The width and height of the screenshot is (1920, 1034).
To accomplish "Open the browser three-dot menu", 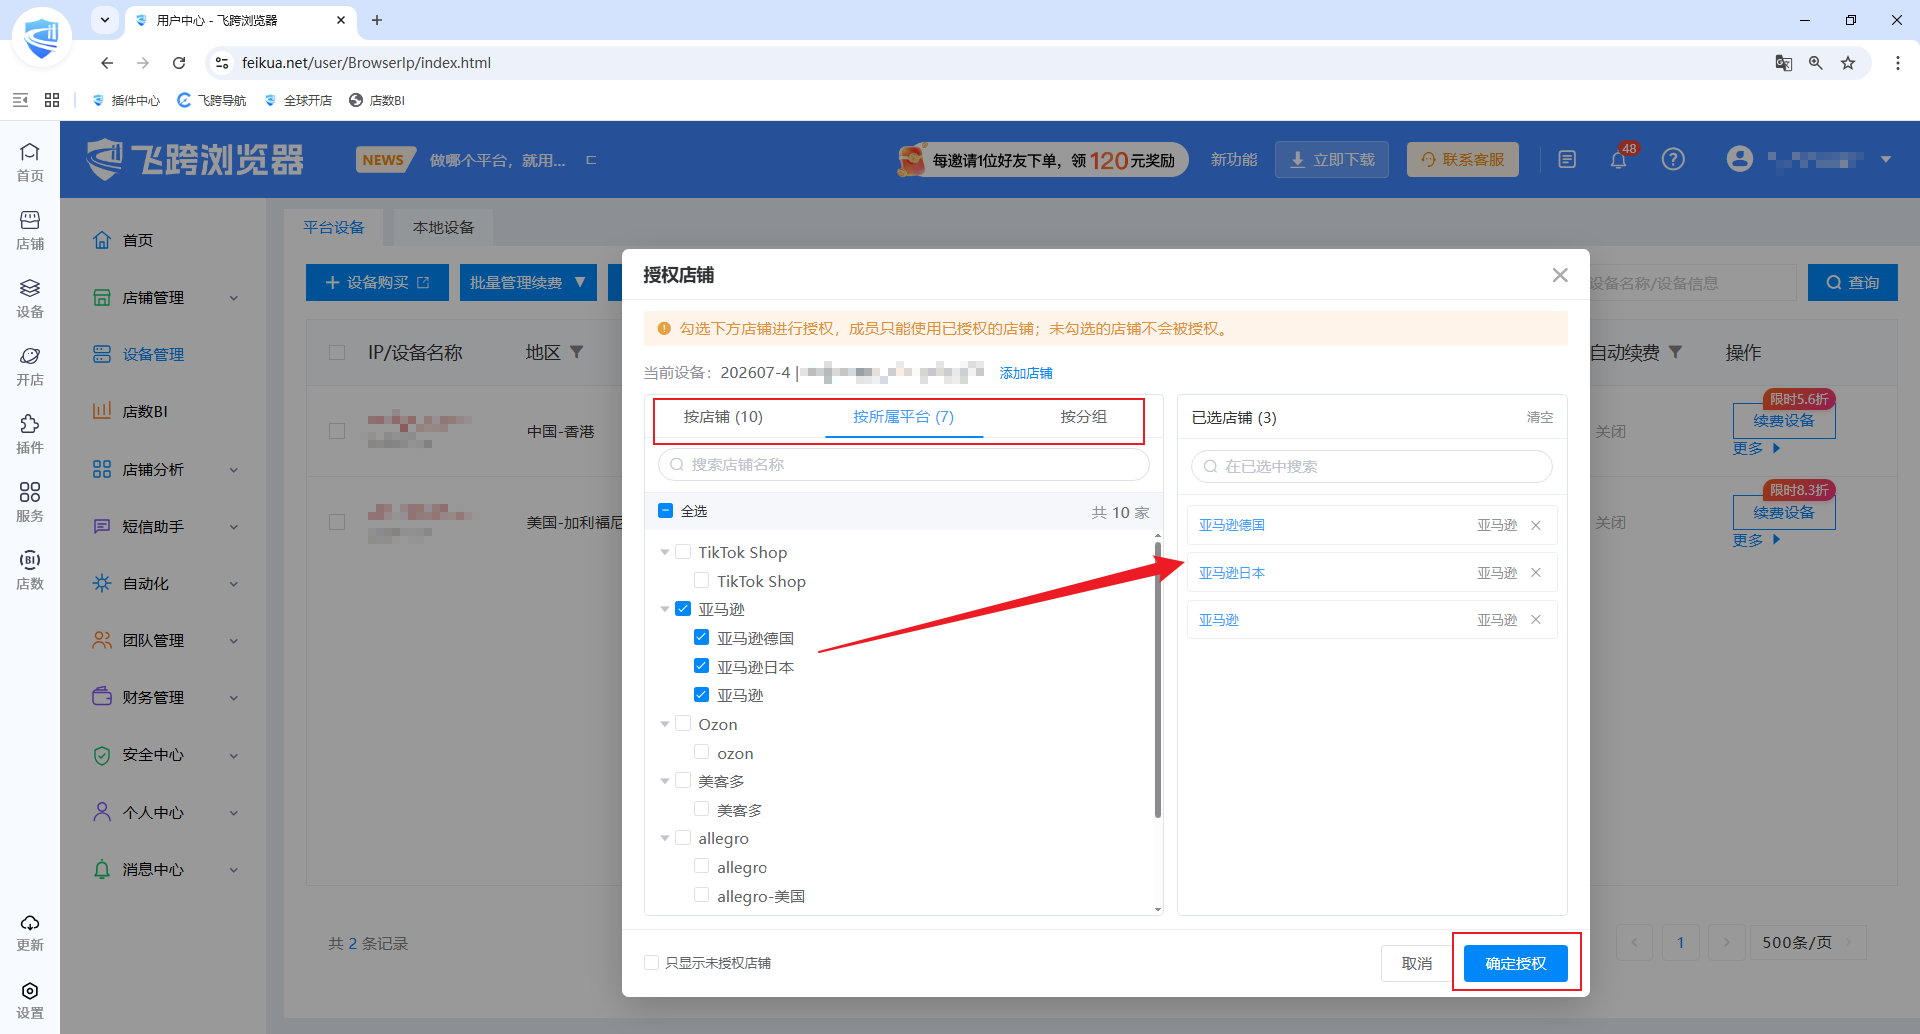I will (1898, 63).
